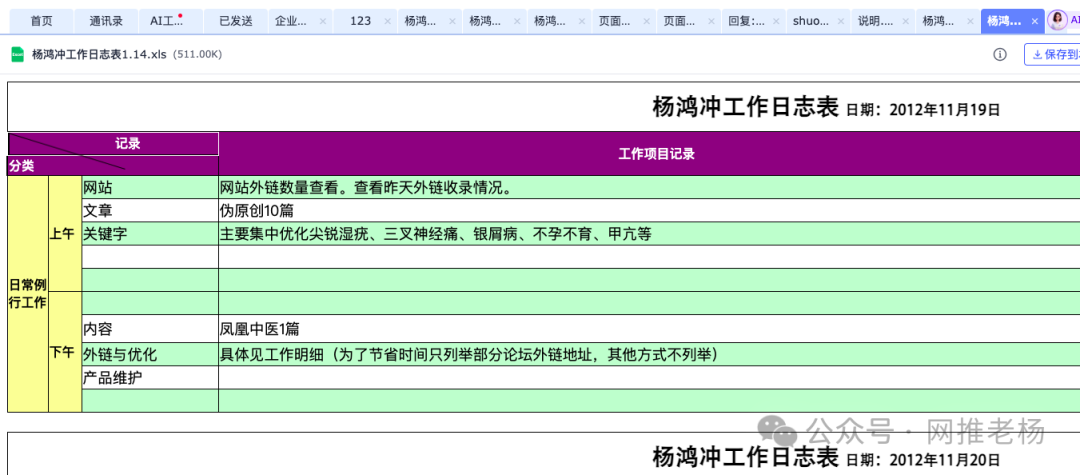1080x475 pixels.
Task: Close the active highlighted 杨鸿... tab
Action: (1035, 21)
